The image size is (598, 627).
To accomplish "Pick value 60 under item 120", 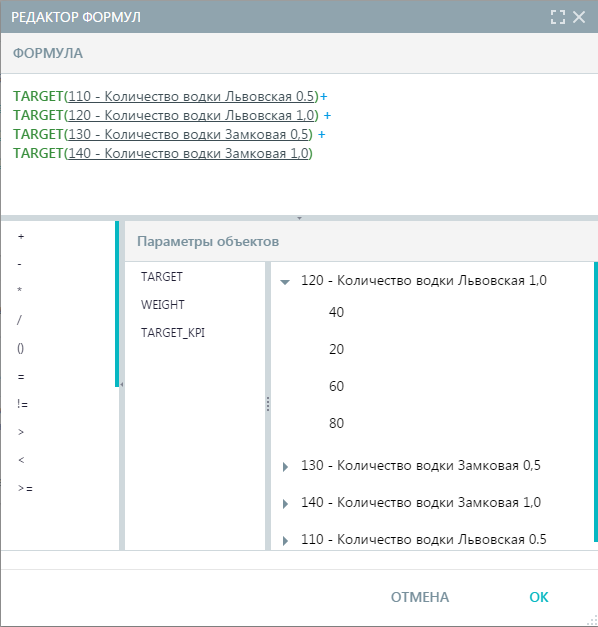I will click(336, 386).
